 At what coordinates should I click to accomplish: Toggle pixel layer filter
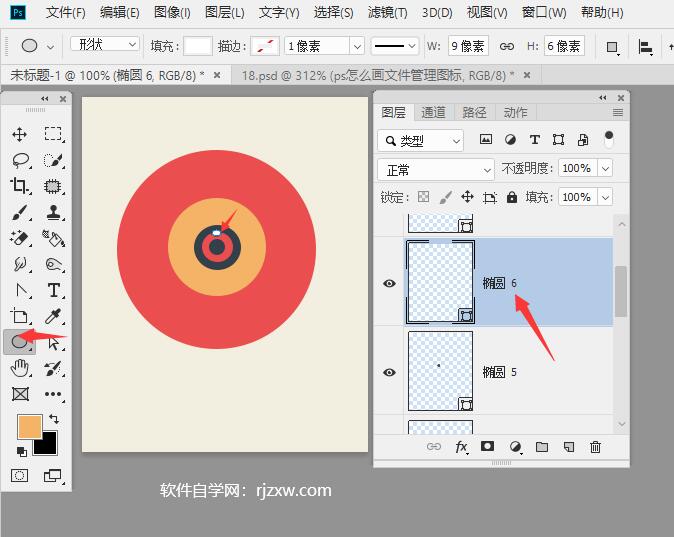[x=486, y=139]
